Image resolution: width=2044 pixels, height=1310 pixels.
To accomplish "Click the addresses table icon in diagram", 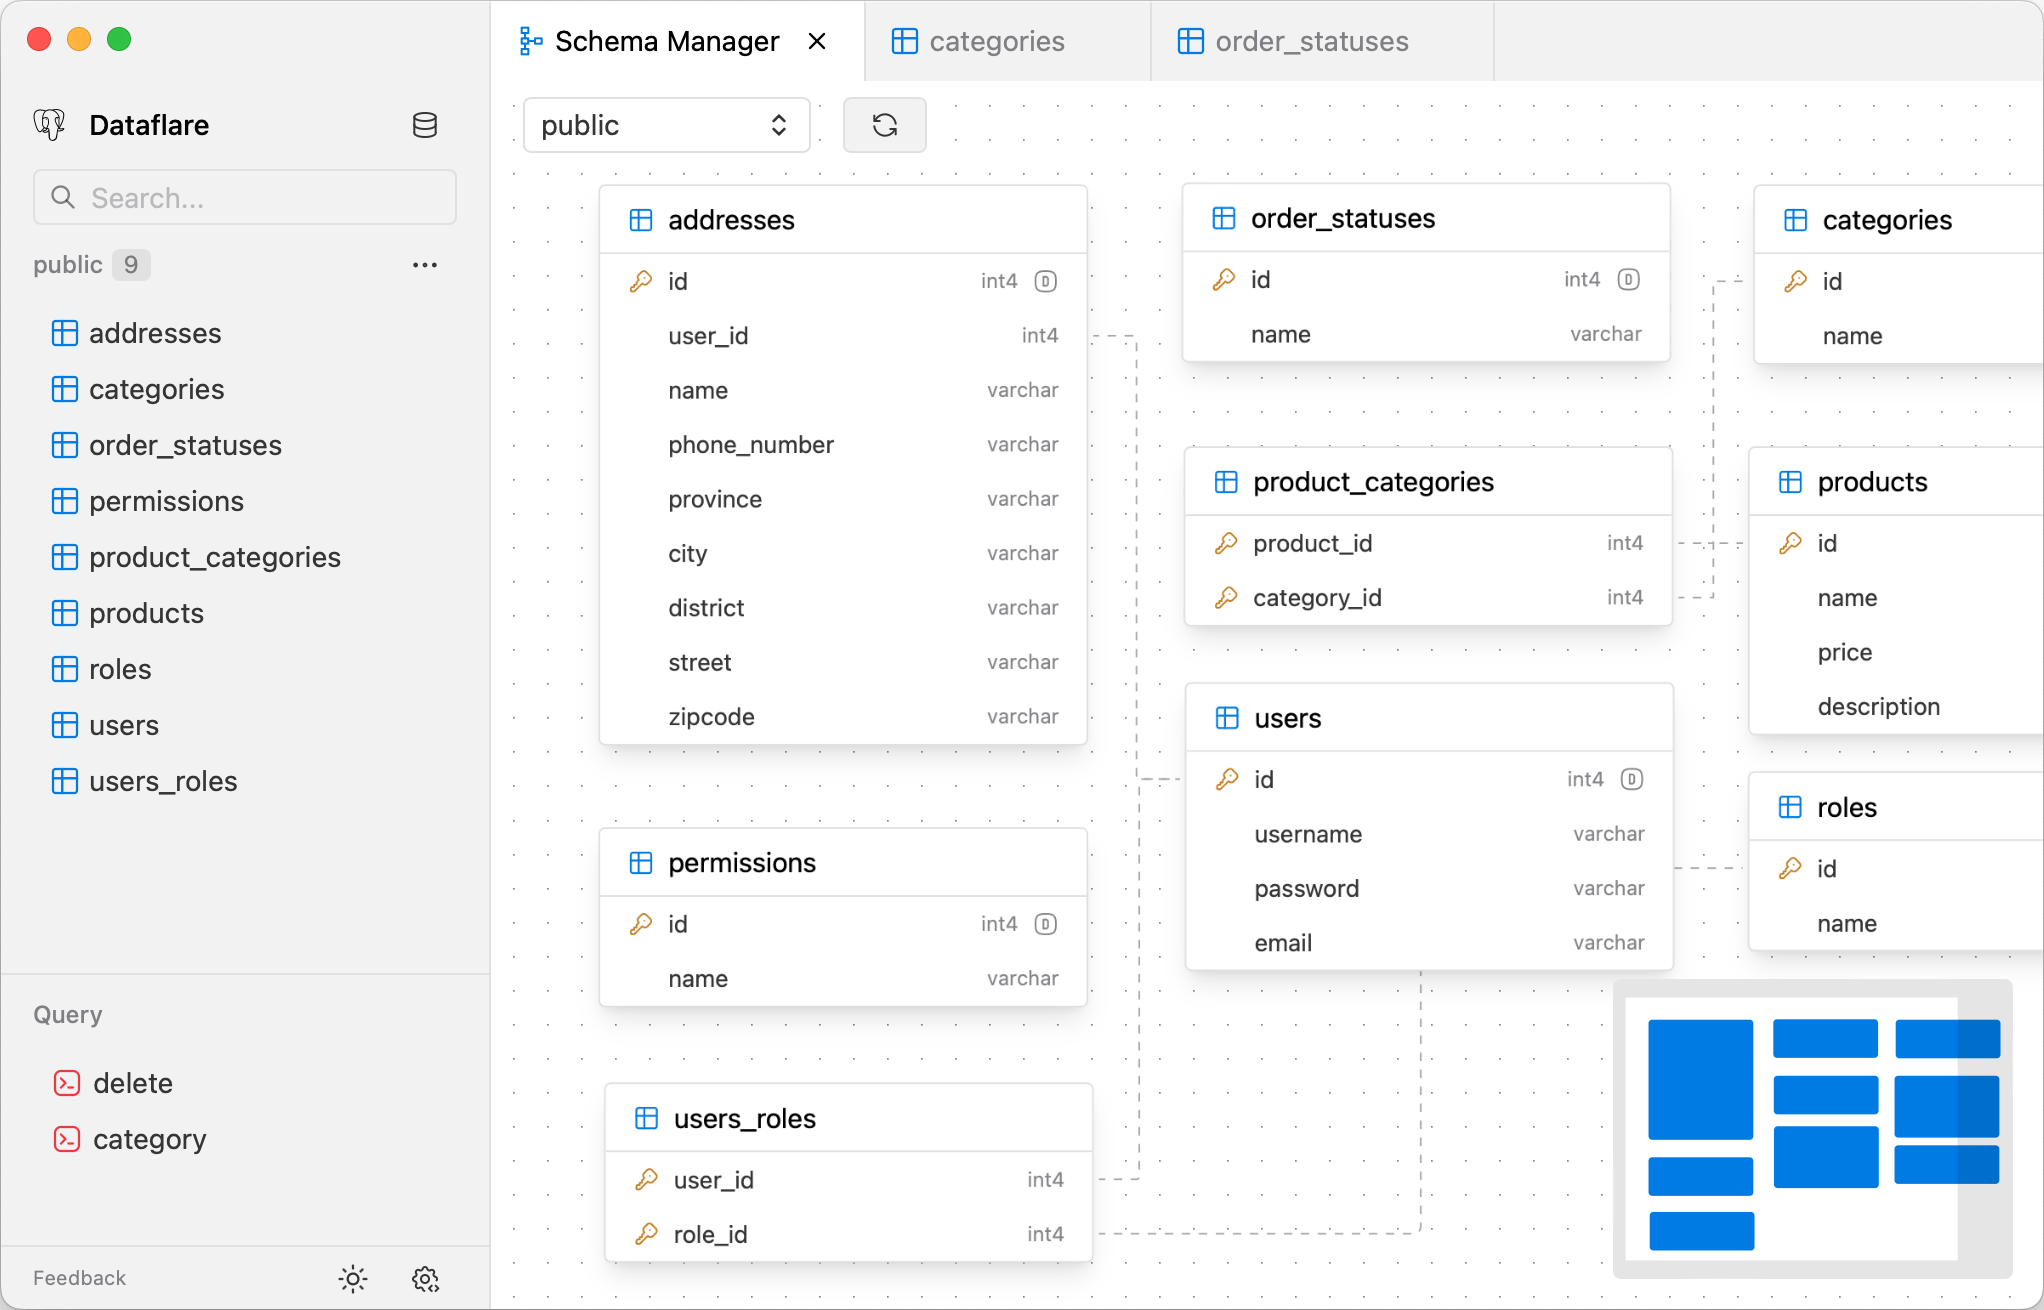I will [x=641, y=220].
